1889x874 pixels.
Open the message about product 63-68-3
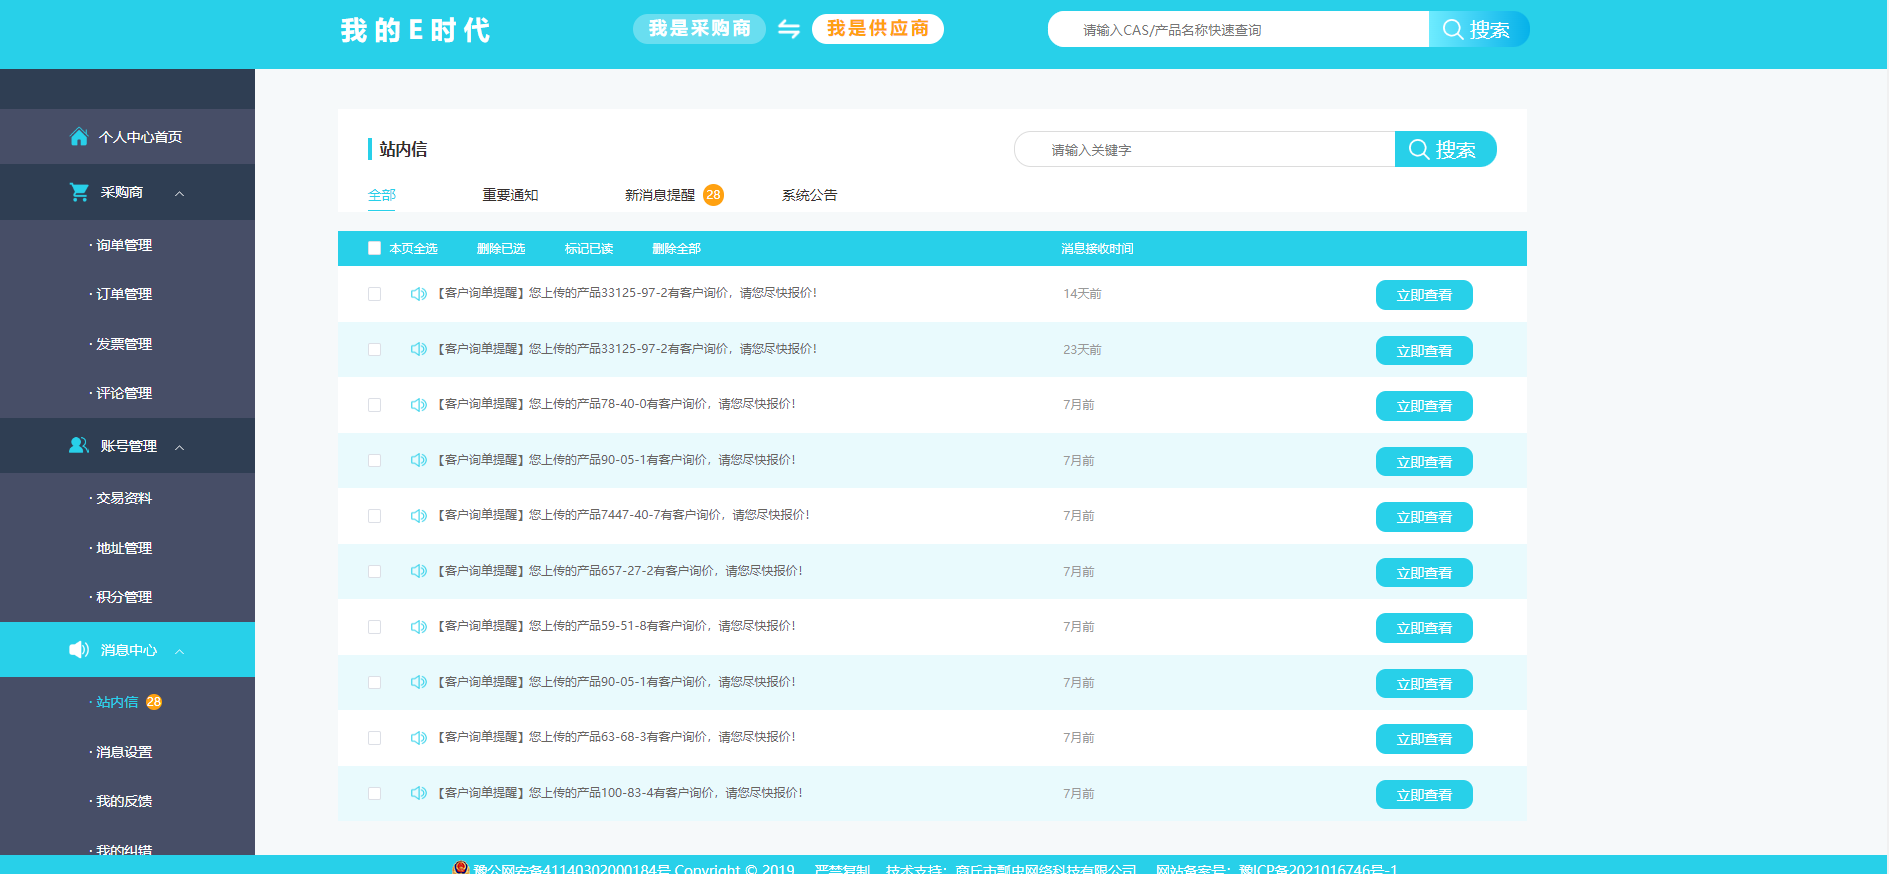click(617, 737)
